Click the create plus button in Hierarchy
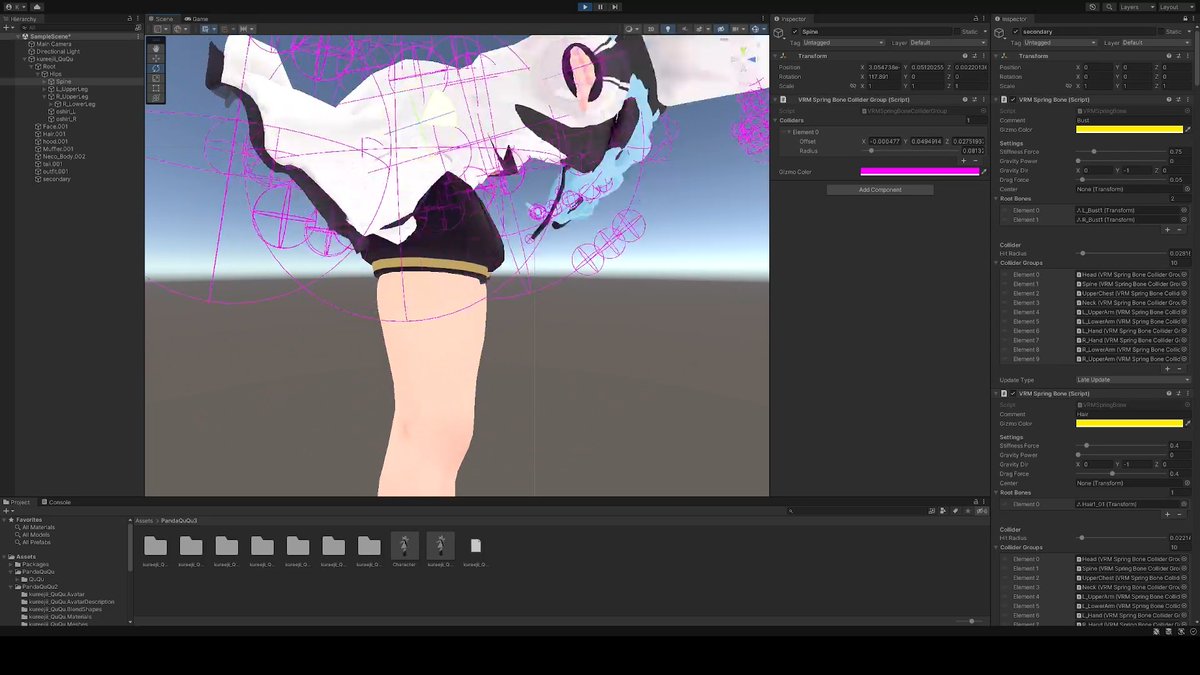The image size is (1200, 675). point(7,27)
